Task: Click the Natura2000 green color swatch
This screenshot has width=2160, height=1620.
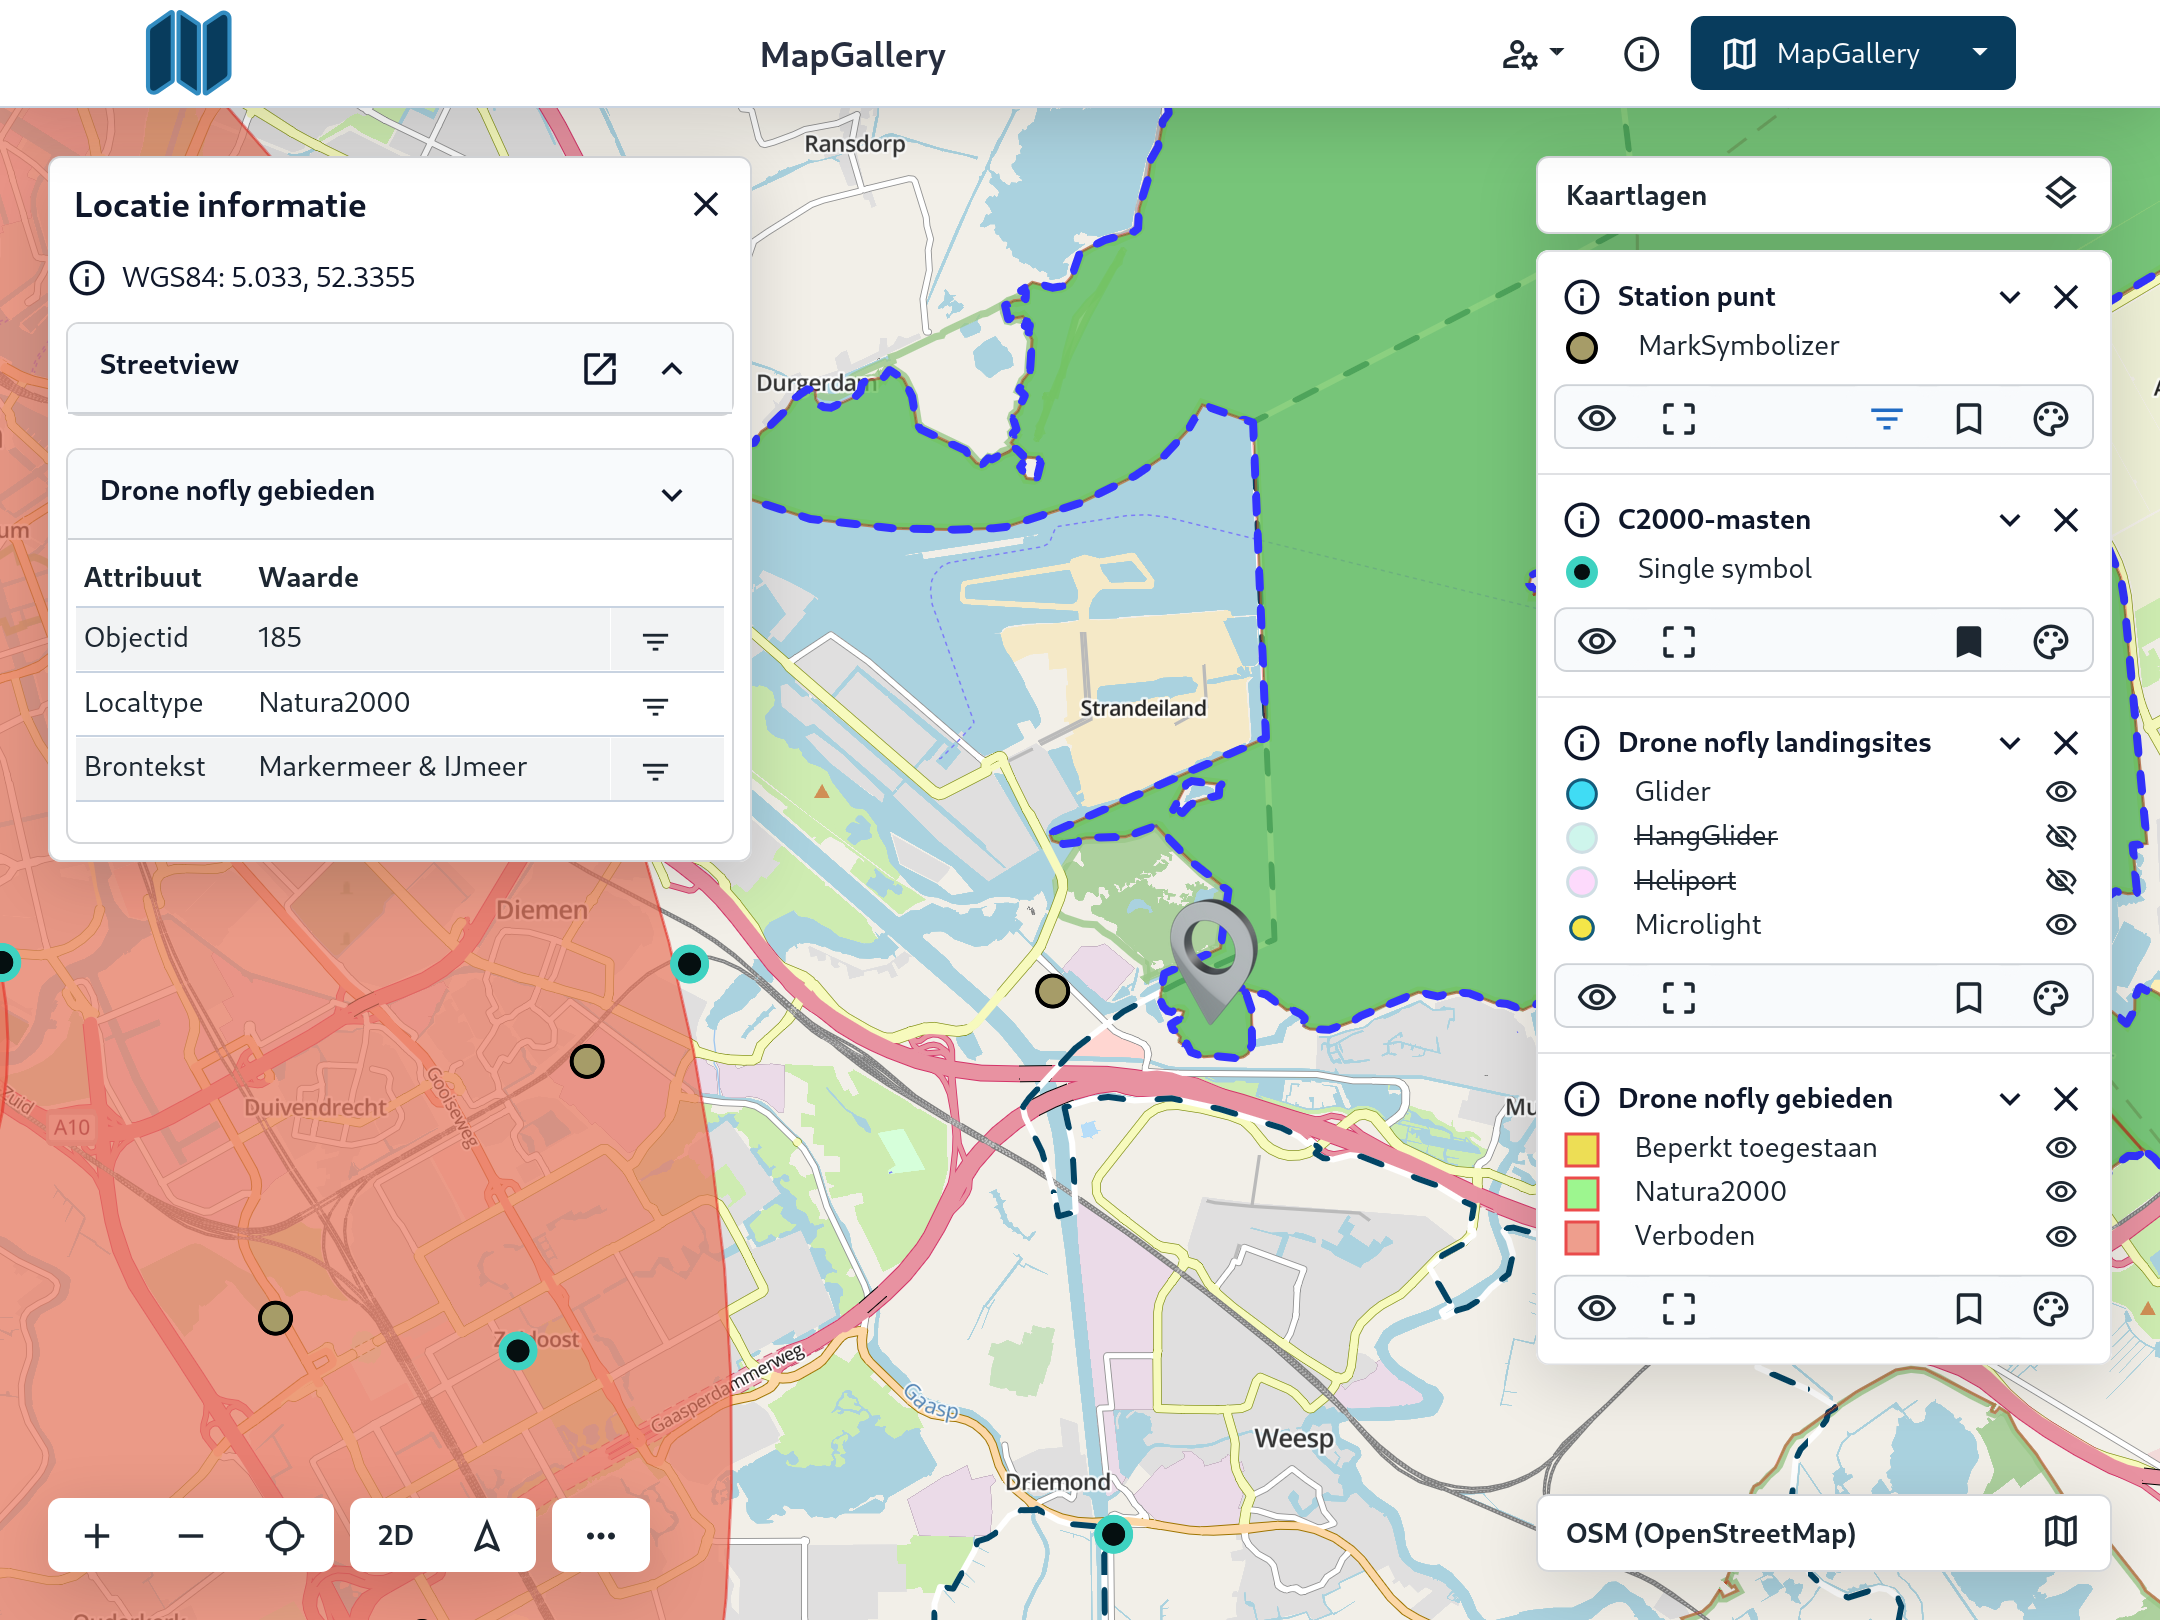Action: point(1582,1192)
